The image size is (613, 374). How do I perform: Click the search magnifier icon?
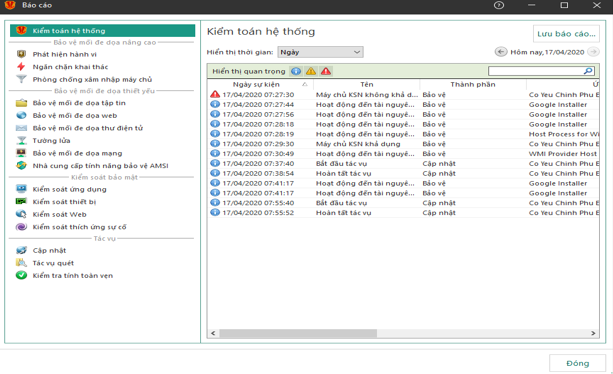588,71
